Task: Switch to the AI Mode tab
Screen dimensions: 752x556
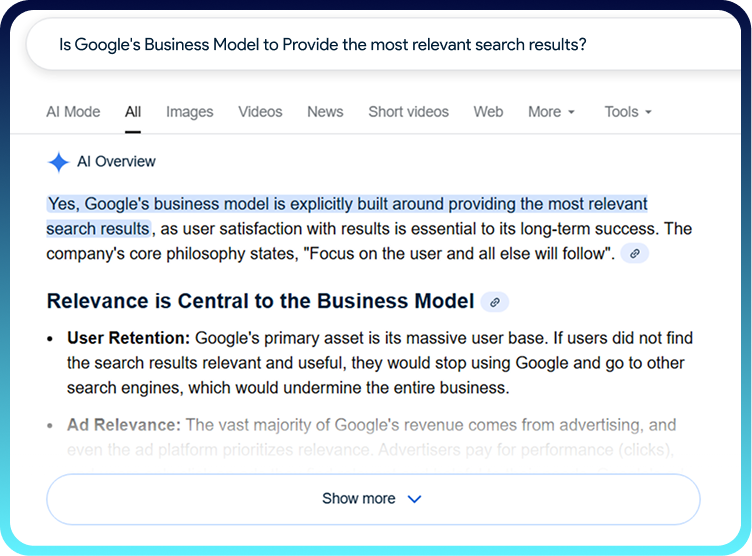Action: click(x=73, y=112)
